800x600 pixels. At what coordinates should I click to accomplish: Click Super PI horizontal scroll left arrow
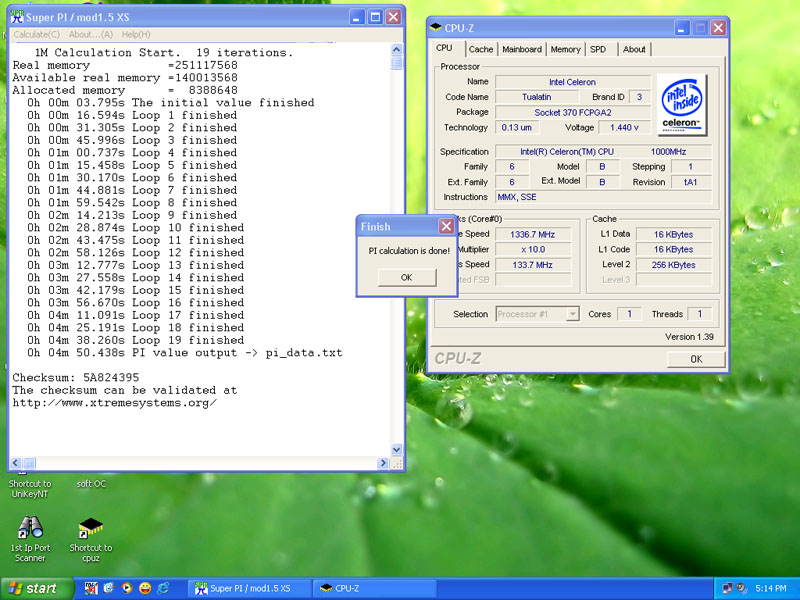coord(15,463)
